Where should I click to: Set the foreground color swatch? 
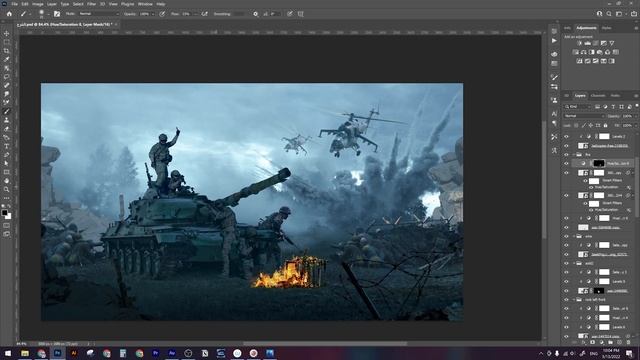coord(4,213)
